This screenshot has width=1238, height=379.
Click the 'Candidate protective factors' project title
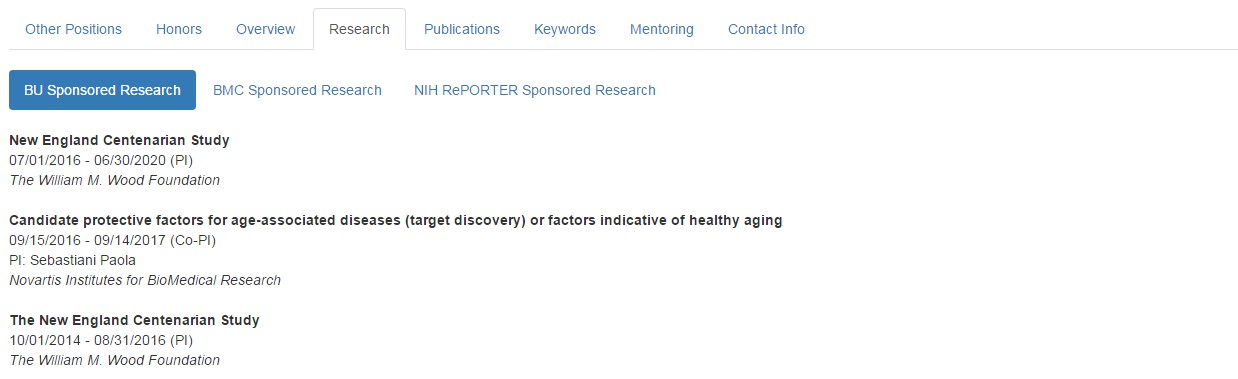tap(396, 220)
